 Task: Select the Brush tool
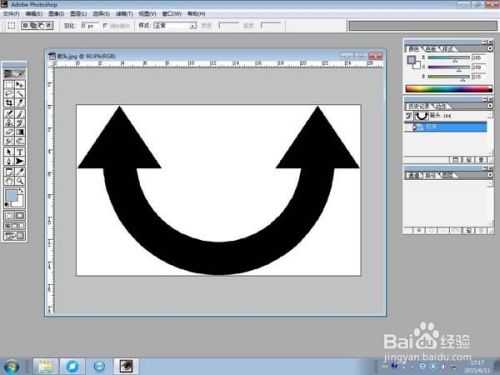point(20,114)
